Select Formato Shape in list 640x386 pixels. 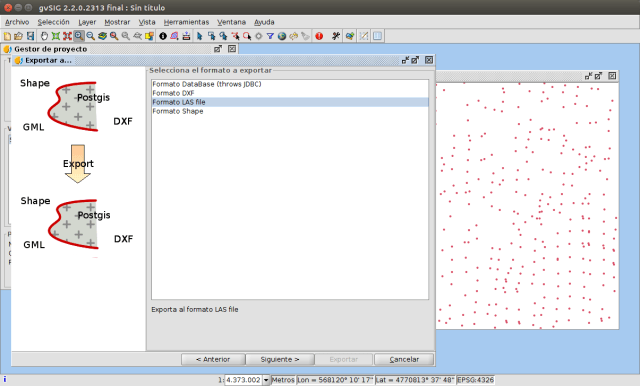290,111
